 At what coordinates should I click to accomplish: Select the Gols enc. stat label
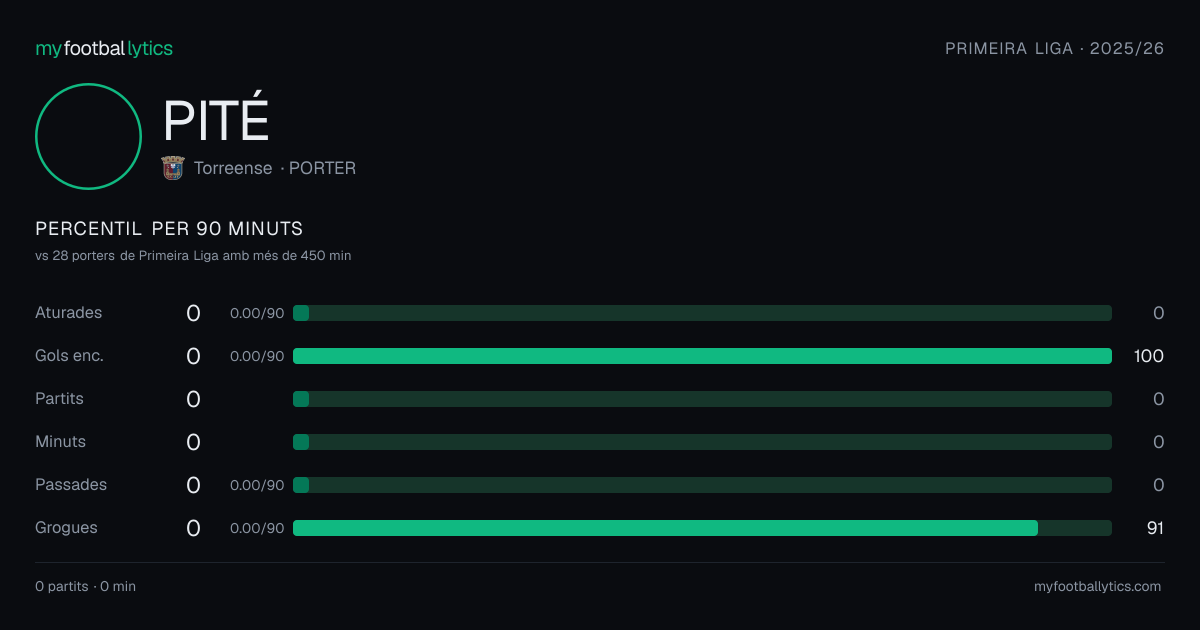(69, 356)
